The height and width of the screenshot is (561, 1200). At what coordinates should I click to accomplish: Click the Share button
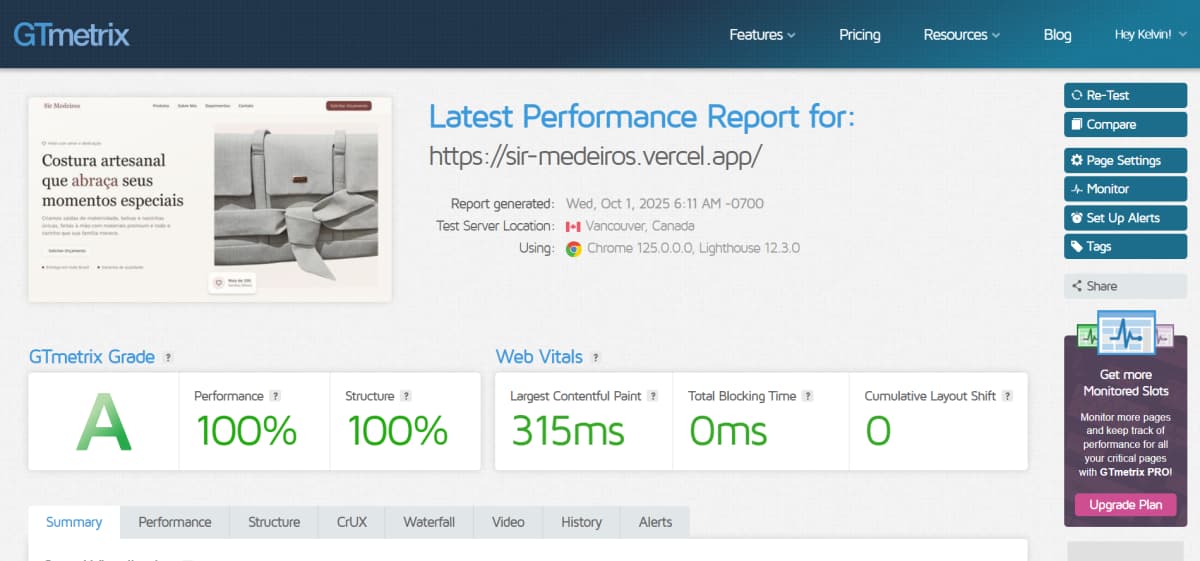pyautogui.click(x=1125, y=286)
